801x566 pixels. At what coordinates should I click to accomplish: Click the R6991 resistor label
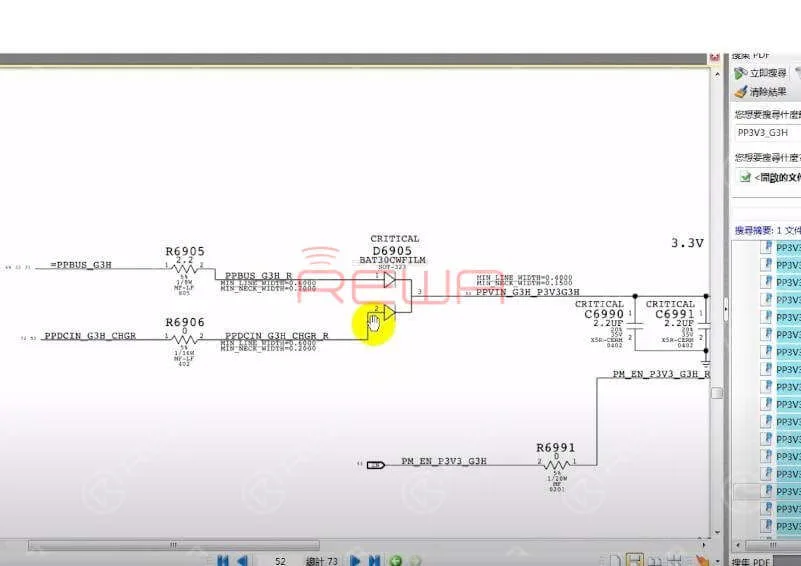click(x=556, y=447)
